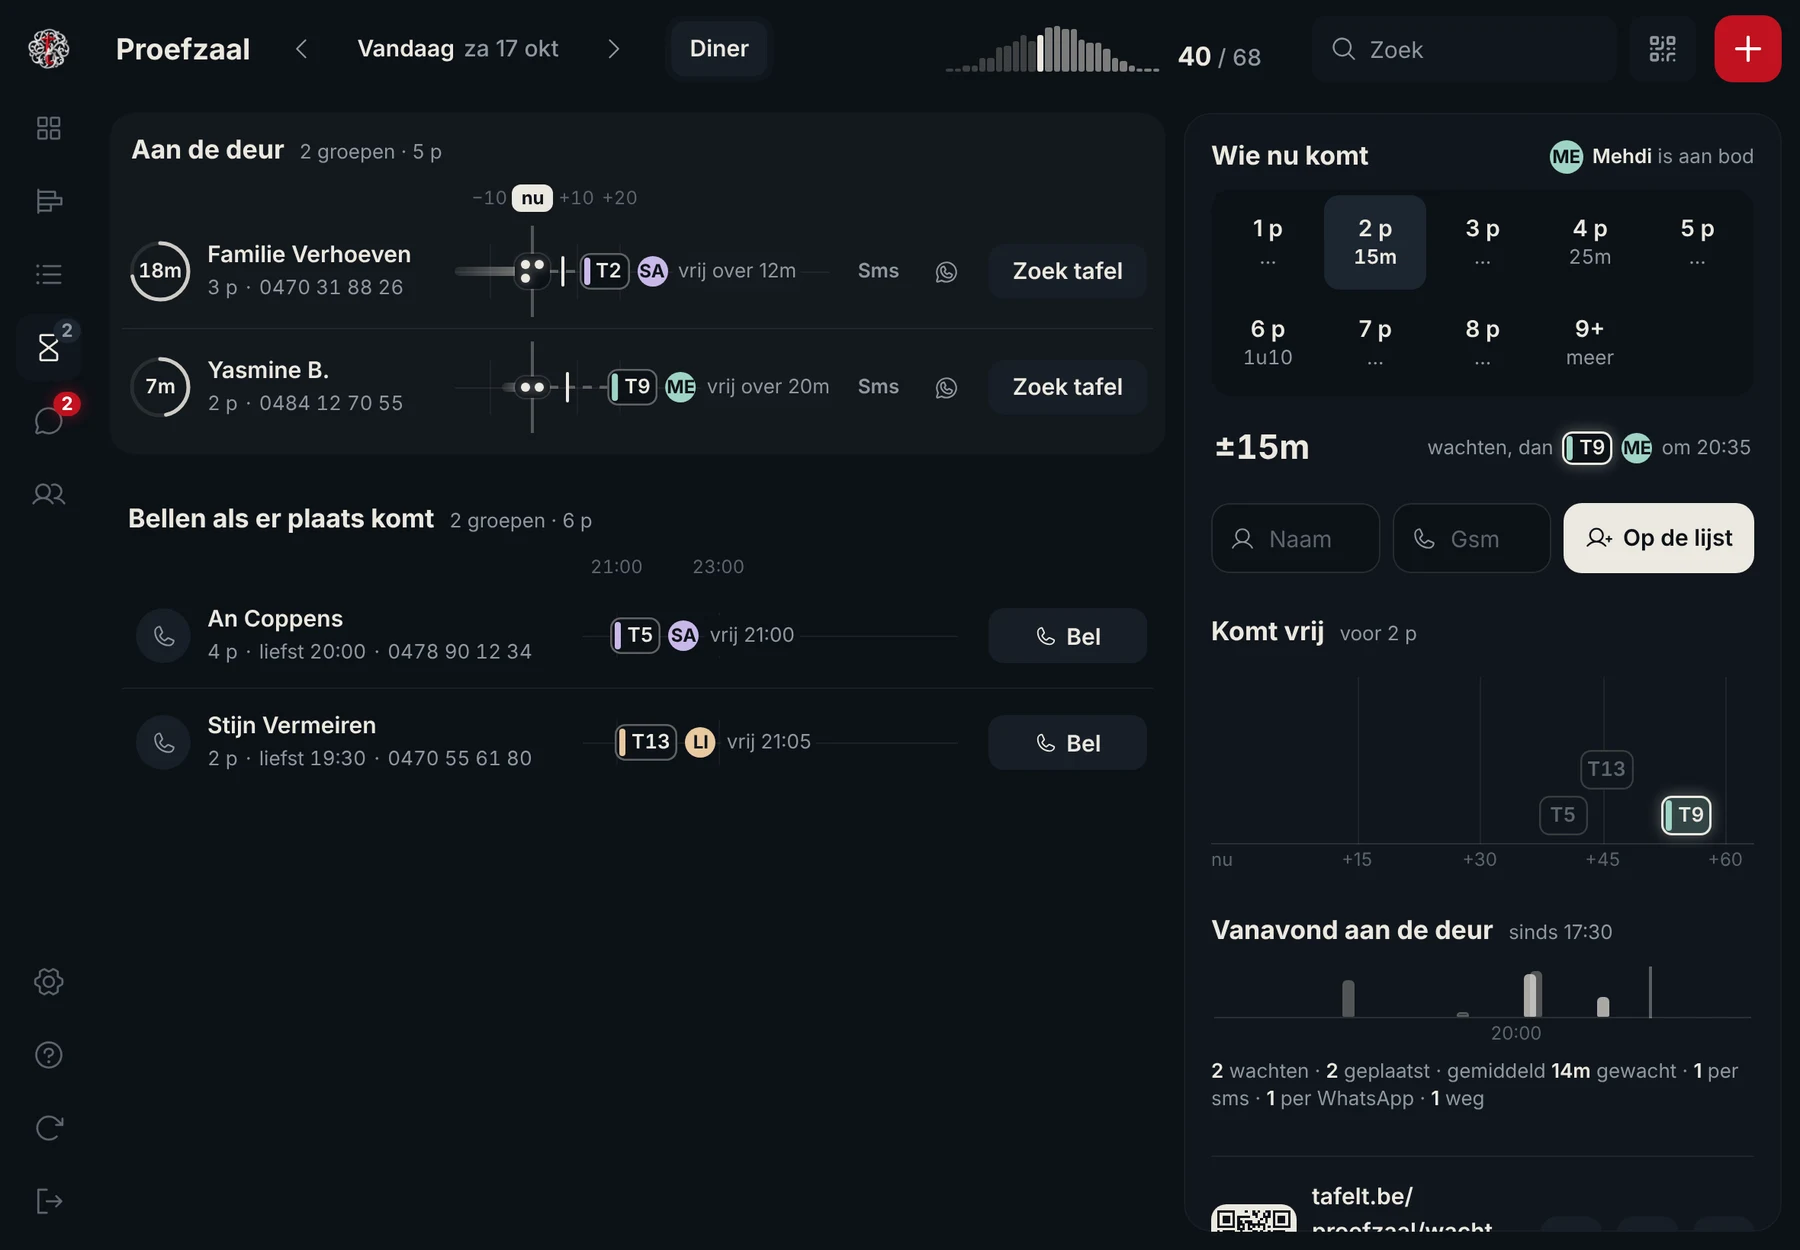Screen dimensions: 1800x1250
Task: Open the chat messages icon with badge
Action: [48, 420]
